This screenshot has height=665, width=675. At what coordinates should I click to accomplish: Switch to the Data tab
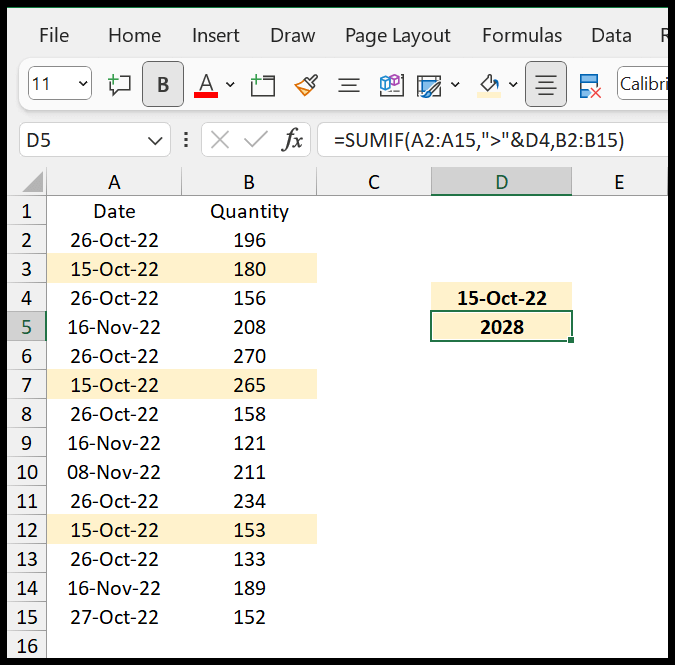point(611,35)
